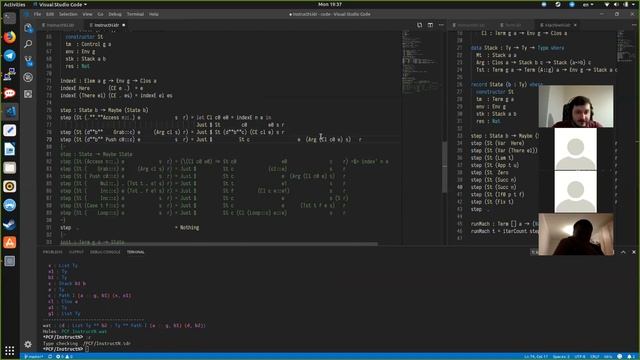Open the Extensions view in the activity bar

coord(28,94)
